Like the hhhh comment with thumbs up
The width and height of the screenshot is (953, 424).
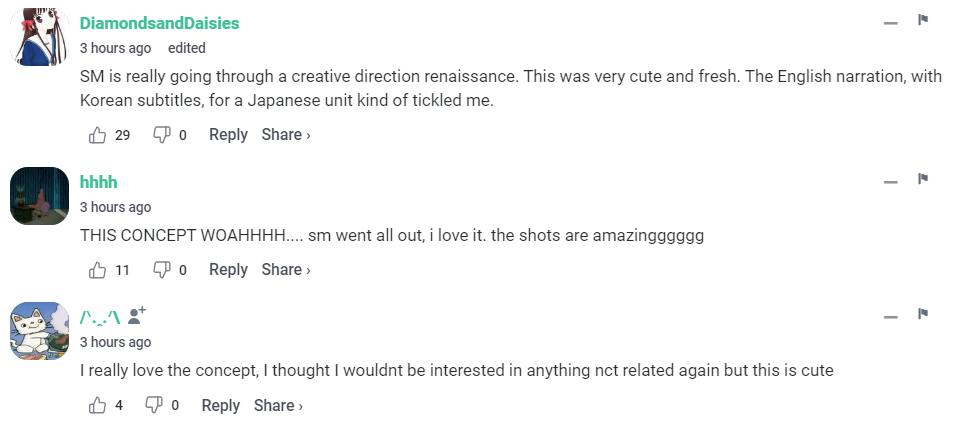point(98,270)
